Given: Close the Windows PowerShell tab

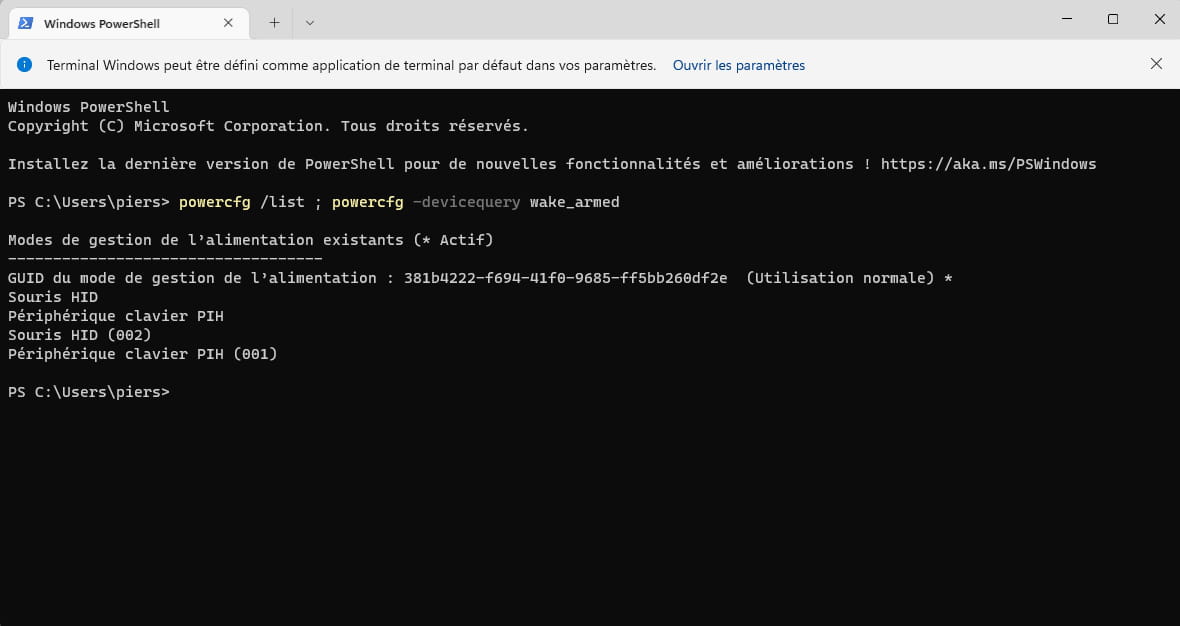Looking at the screenshot, I should pyautogui.click(x=228, y=23).
